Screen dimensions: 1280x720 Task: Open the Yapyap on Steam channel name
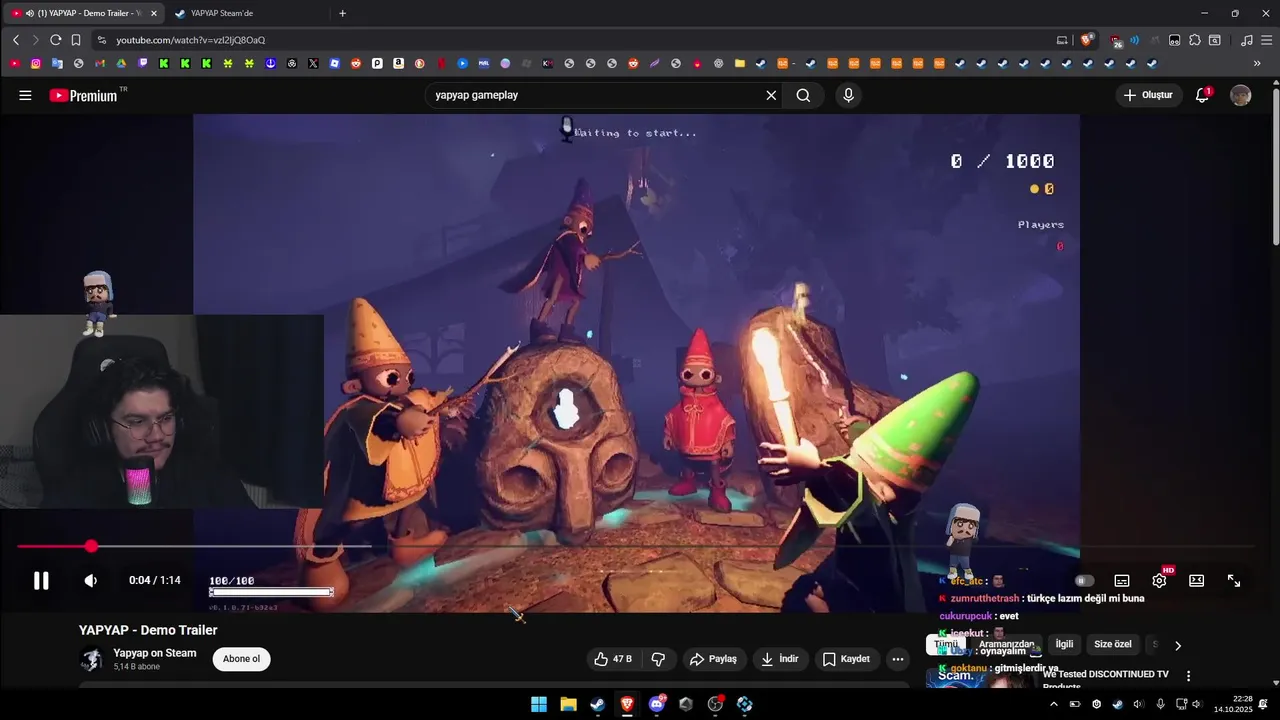(x=155, y=653)
